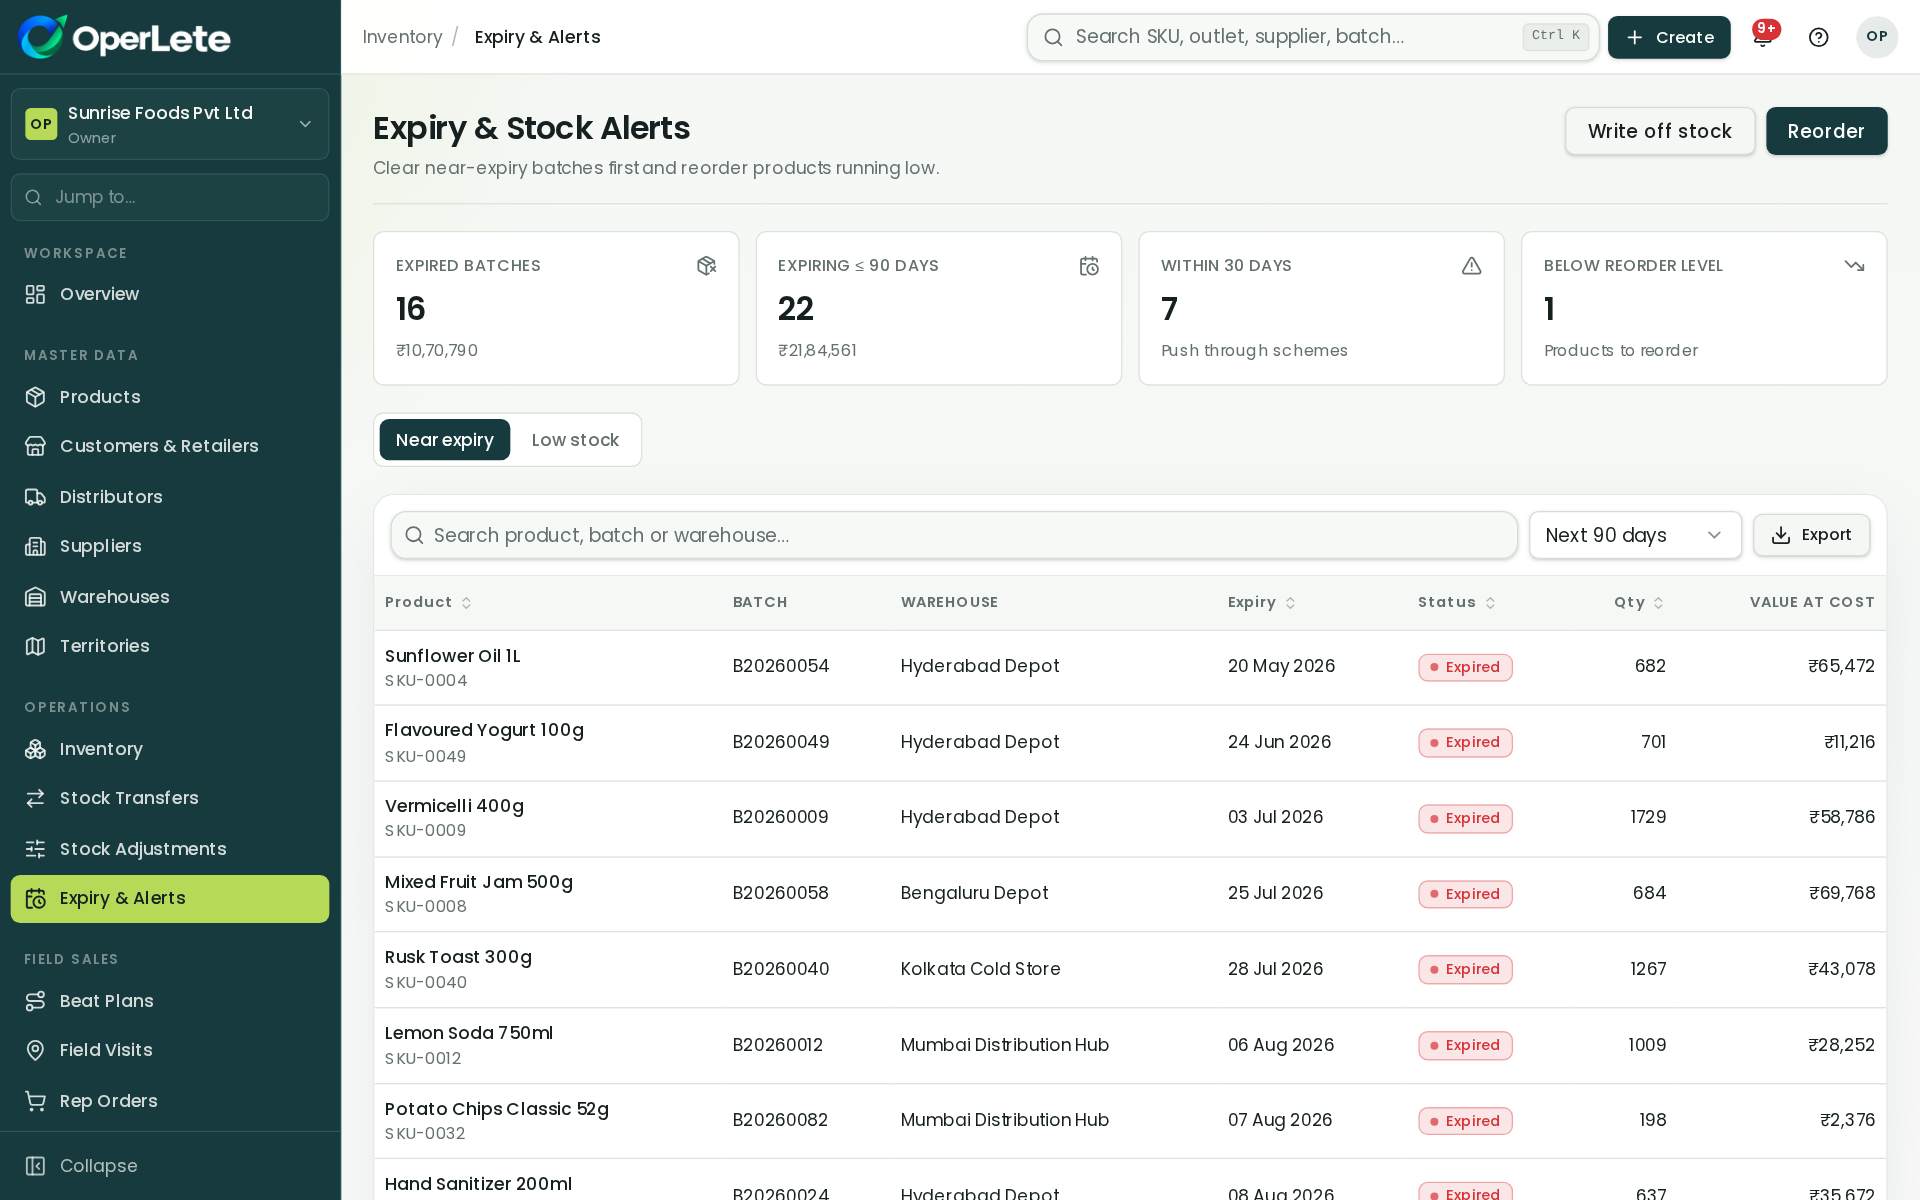Click the Below Reorder Level trend icon

(x=1854, y=266)
